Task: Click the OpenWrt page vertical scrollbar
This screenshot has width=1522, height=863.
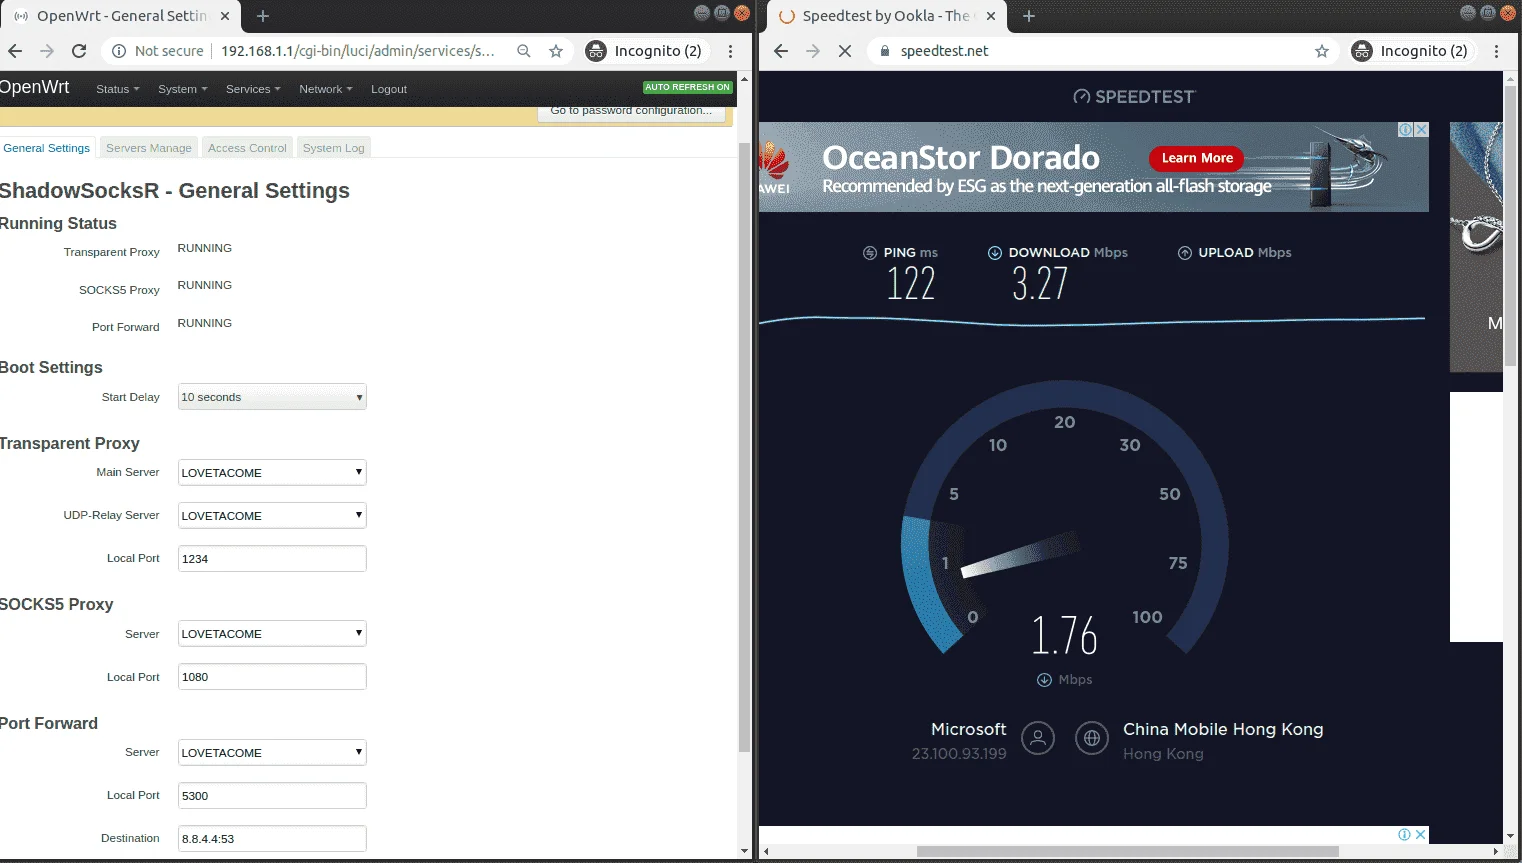Action: (x=744, y=445)
